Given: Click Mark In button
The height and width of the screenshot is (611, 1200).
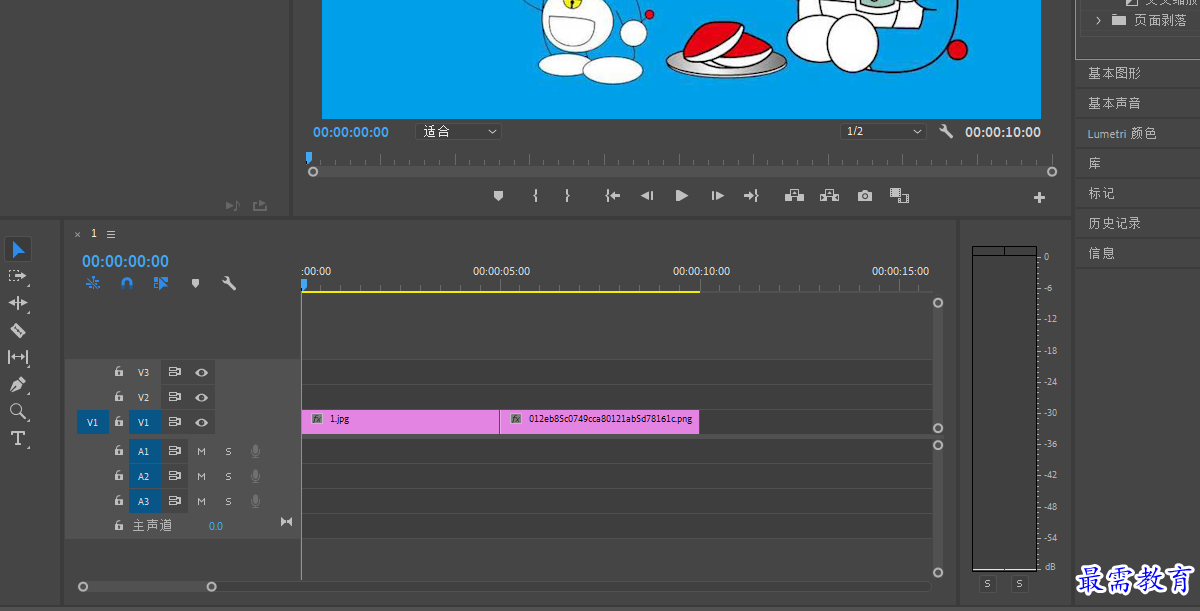Looking at the screenshot, I should click(536, 196).
